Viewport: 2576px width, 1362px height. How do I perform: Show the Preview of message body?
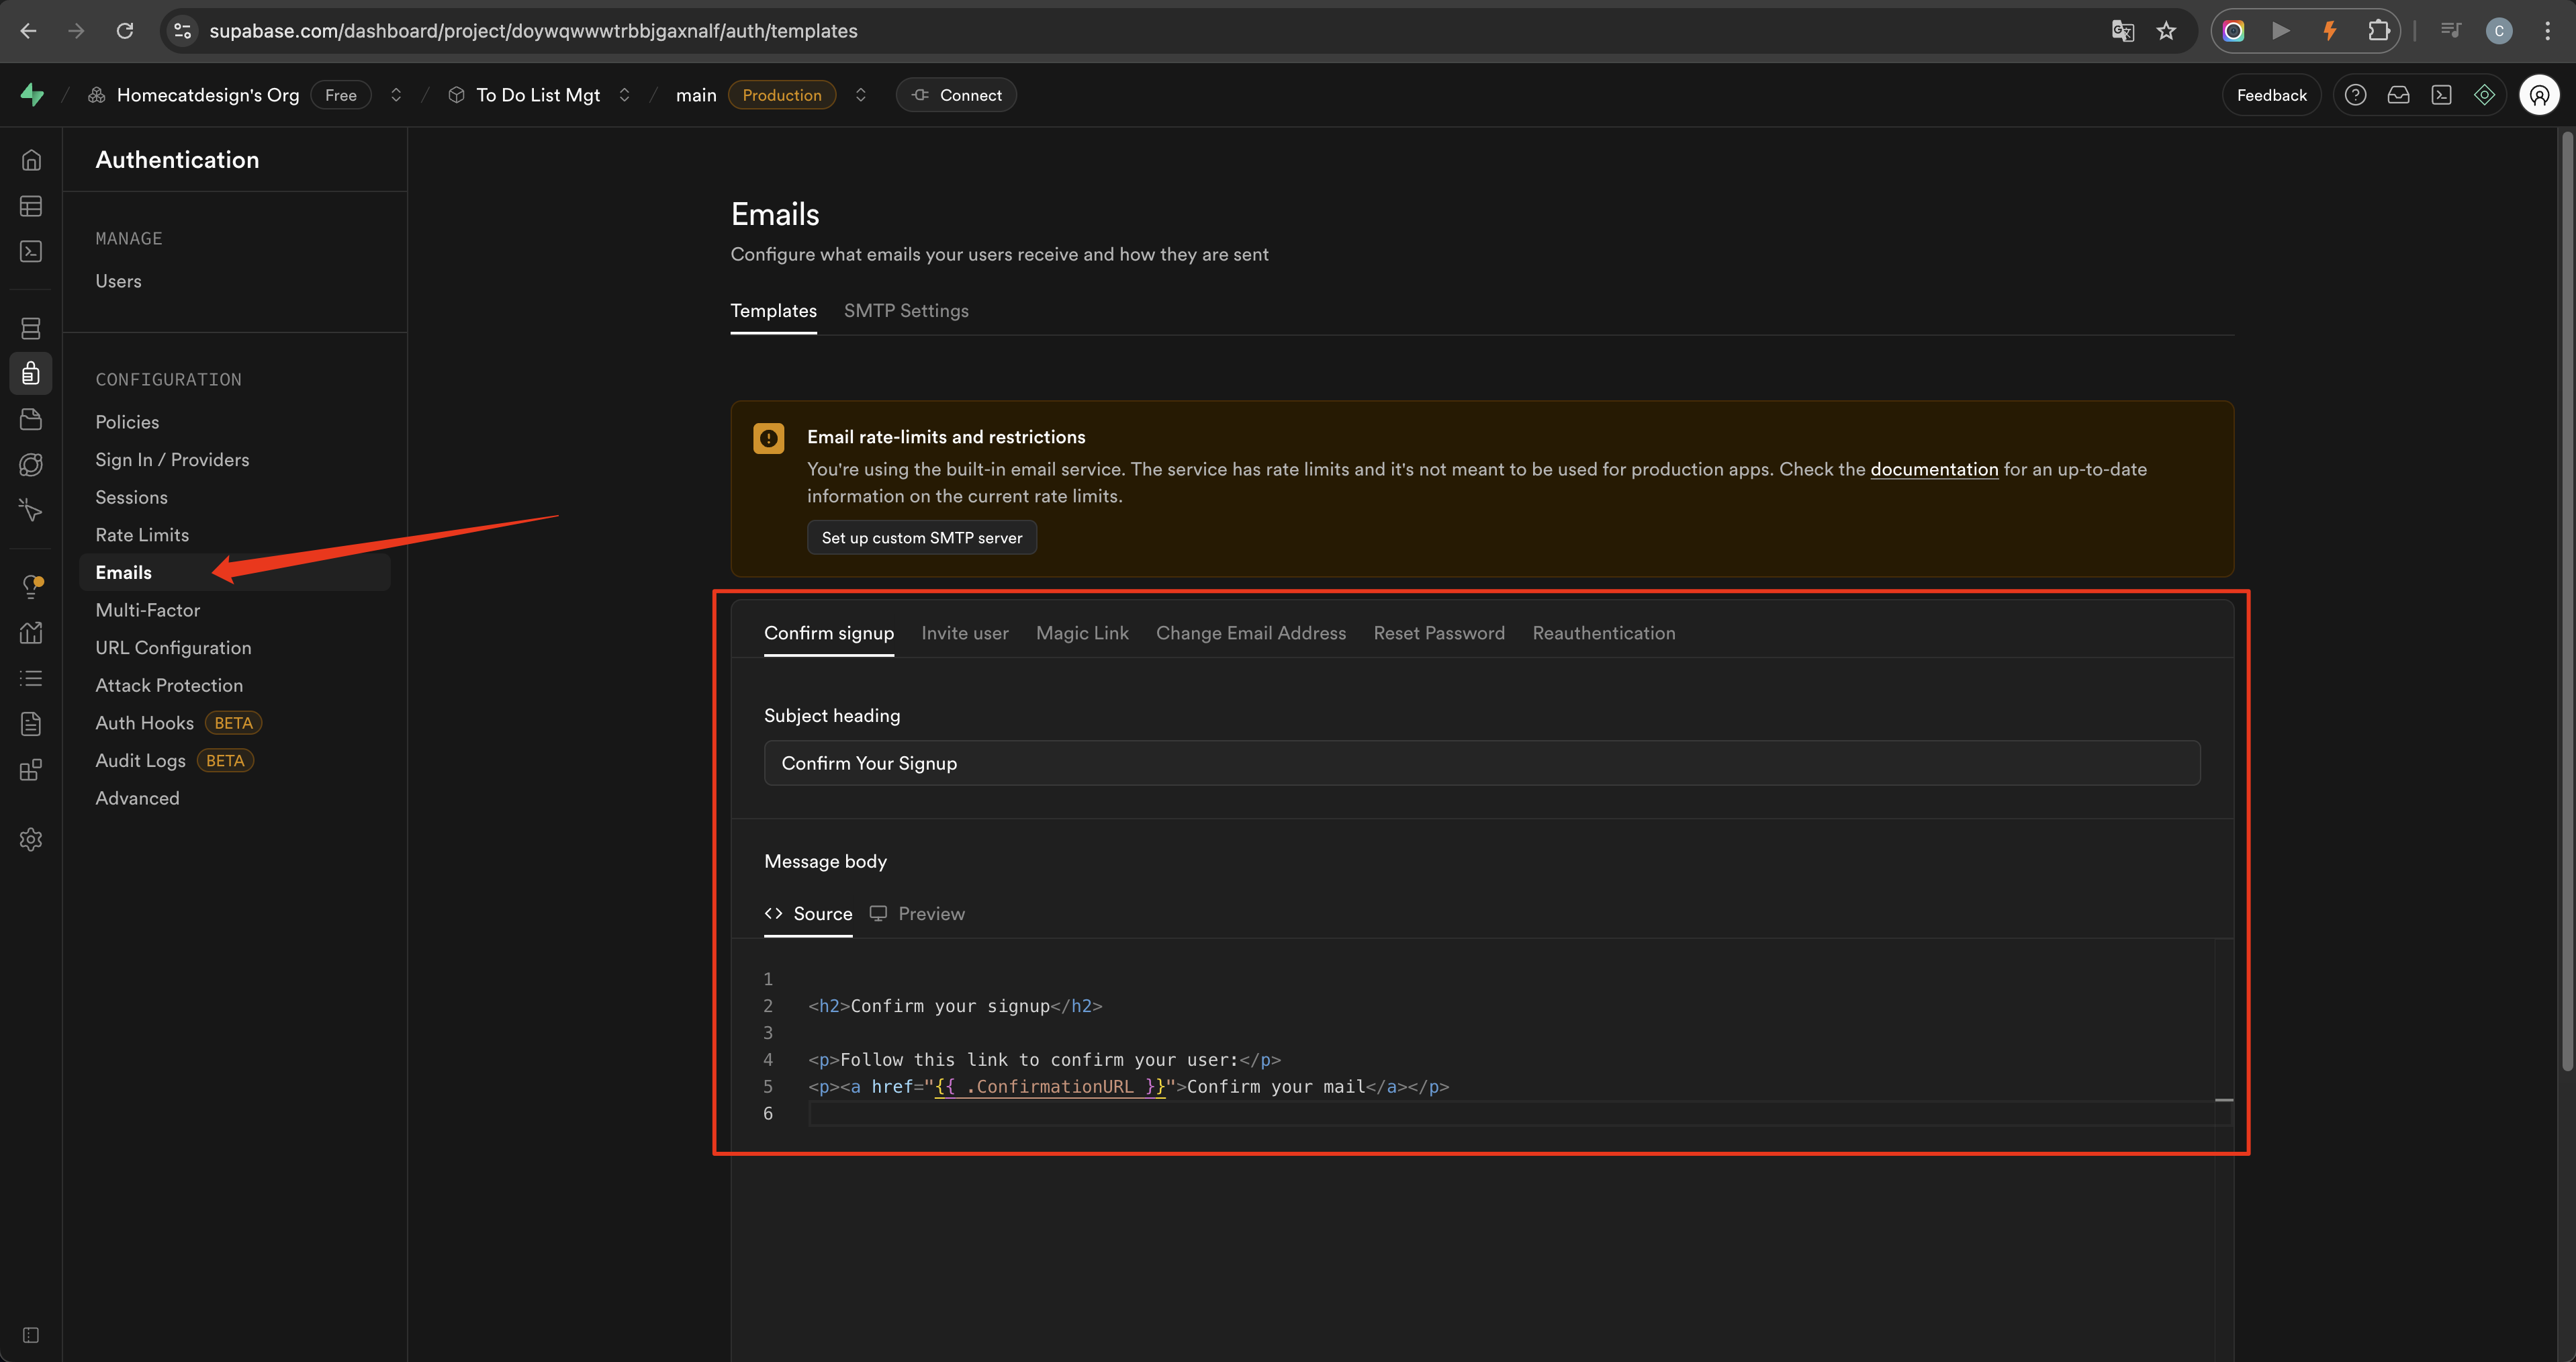coord(917,914)
